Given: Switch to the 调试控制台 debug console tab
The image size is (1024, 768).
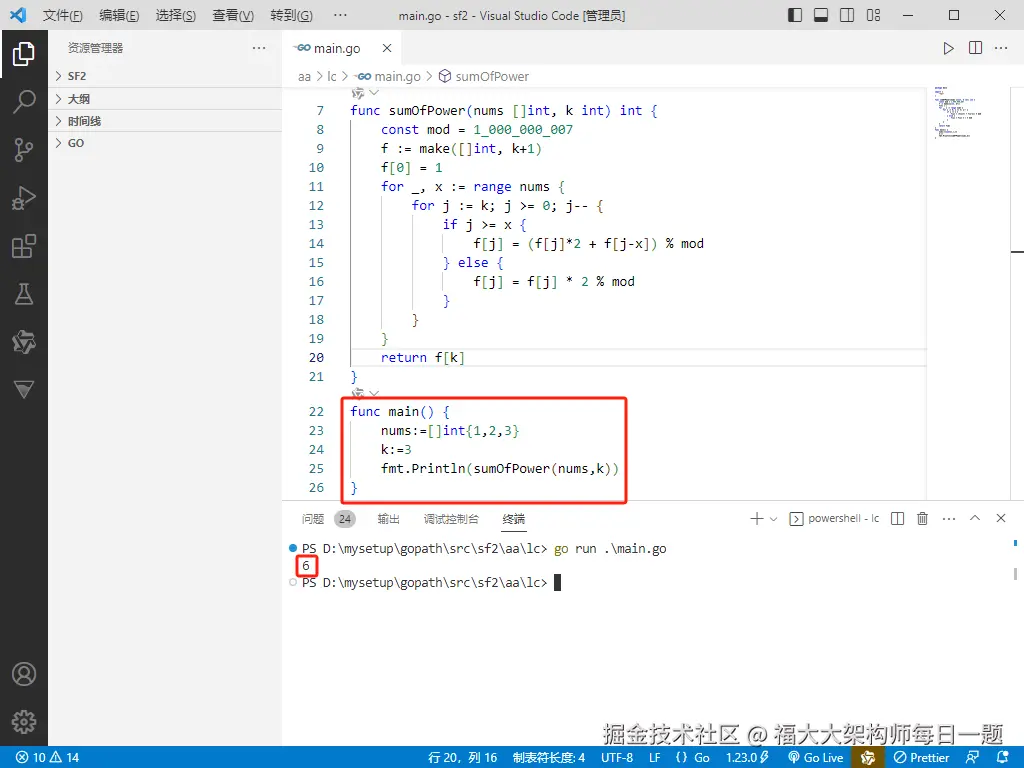Looking at the screenshot, I should 451,519.
